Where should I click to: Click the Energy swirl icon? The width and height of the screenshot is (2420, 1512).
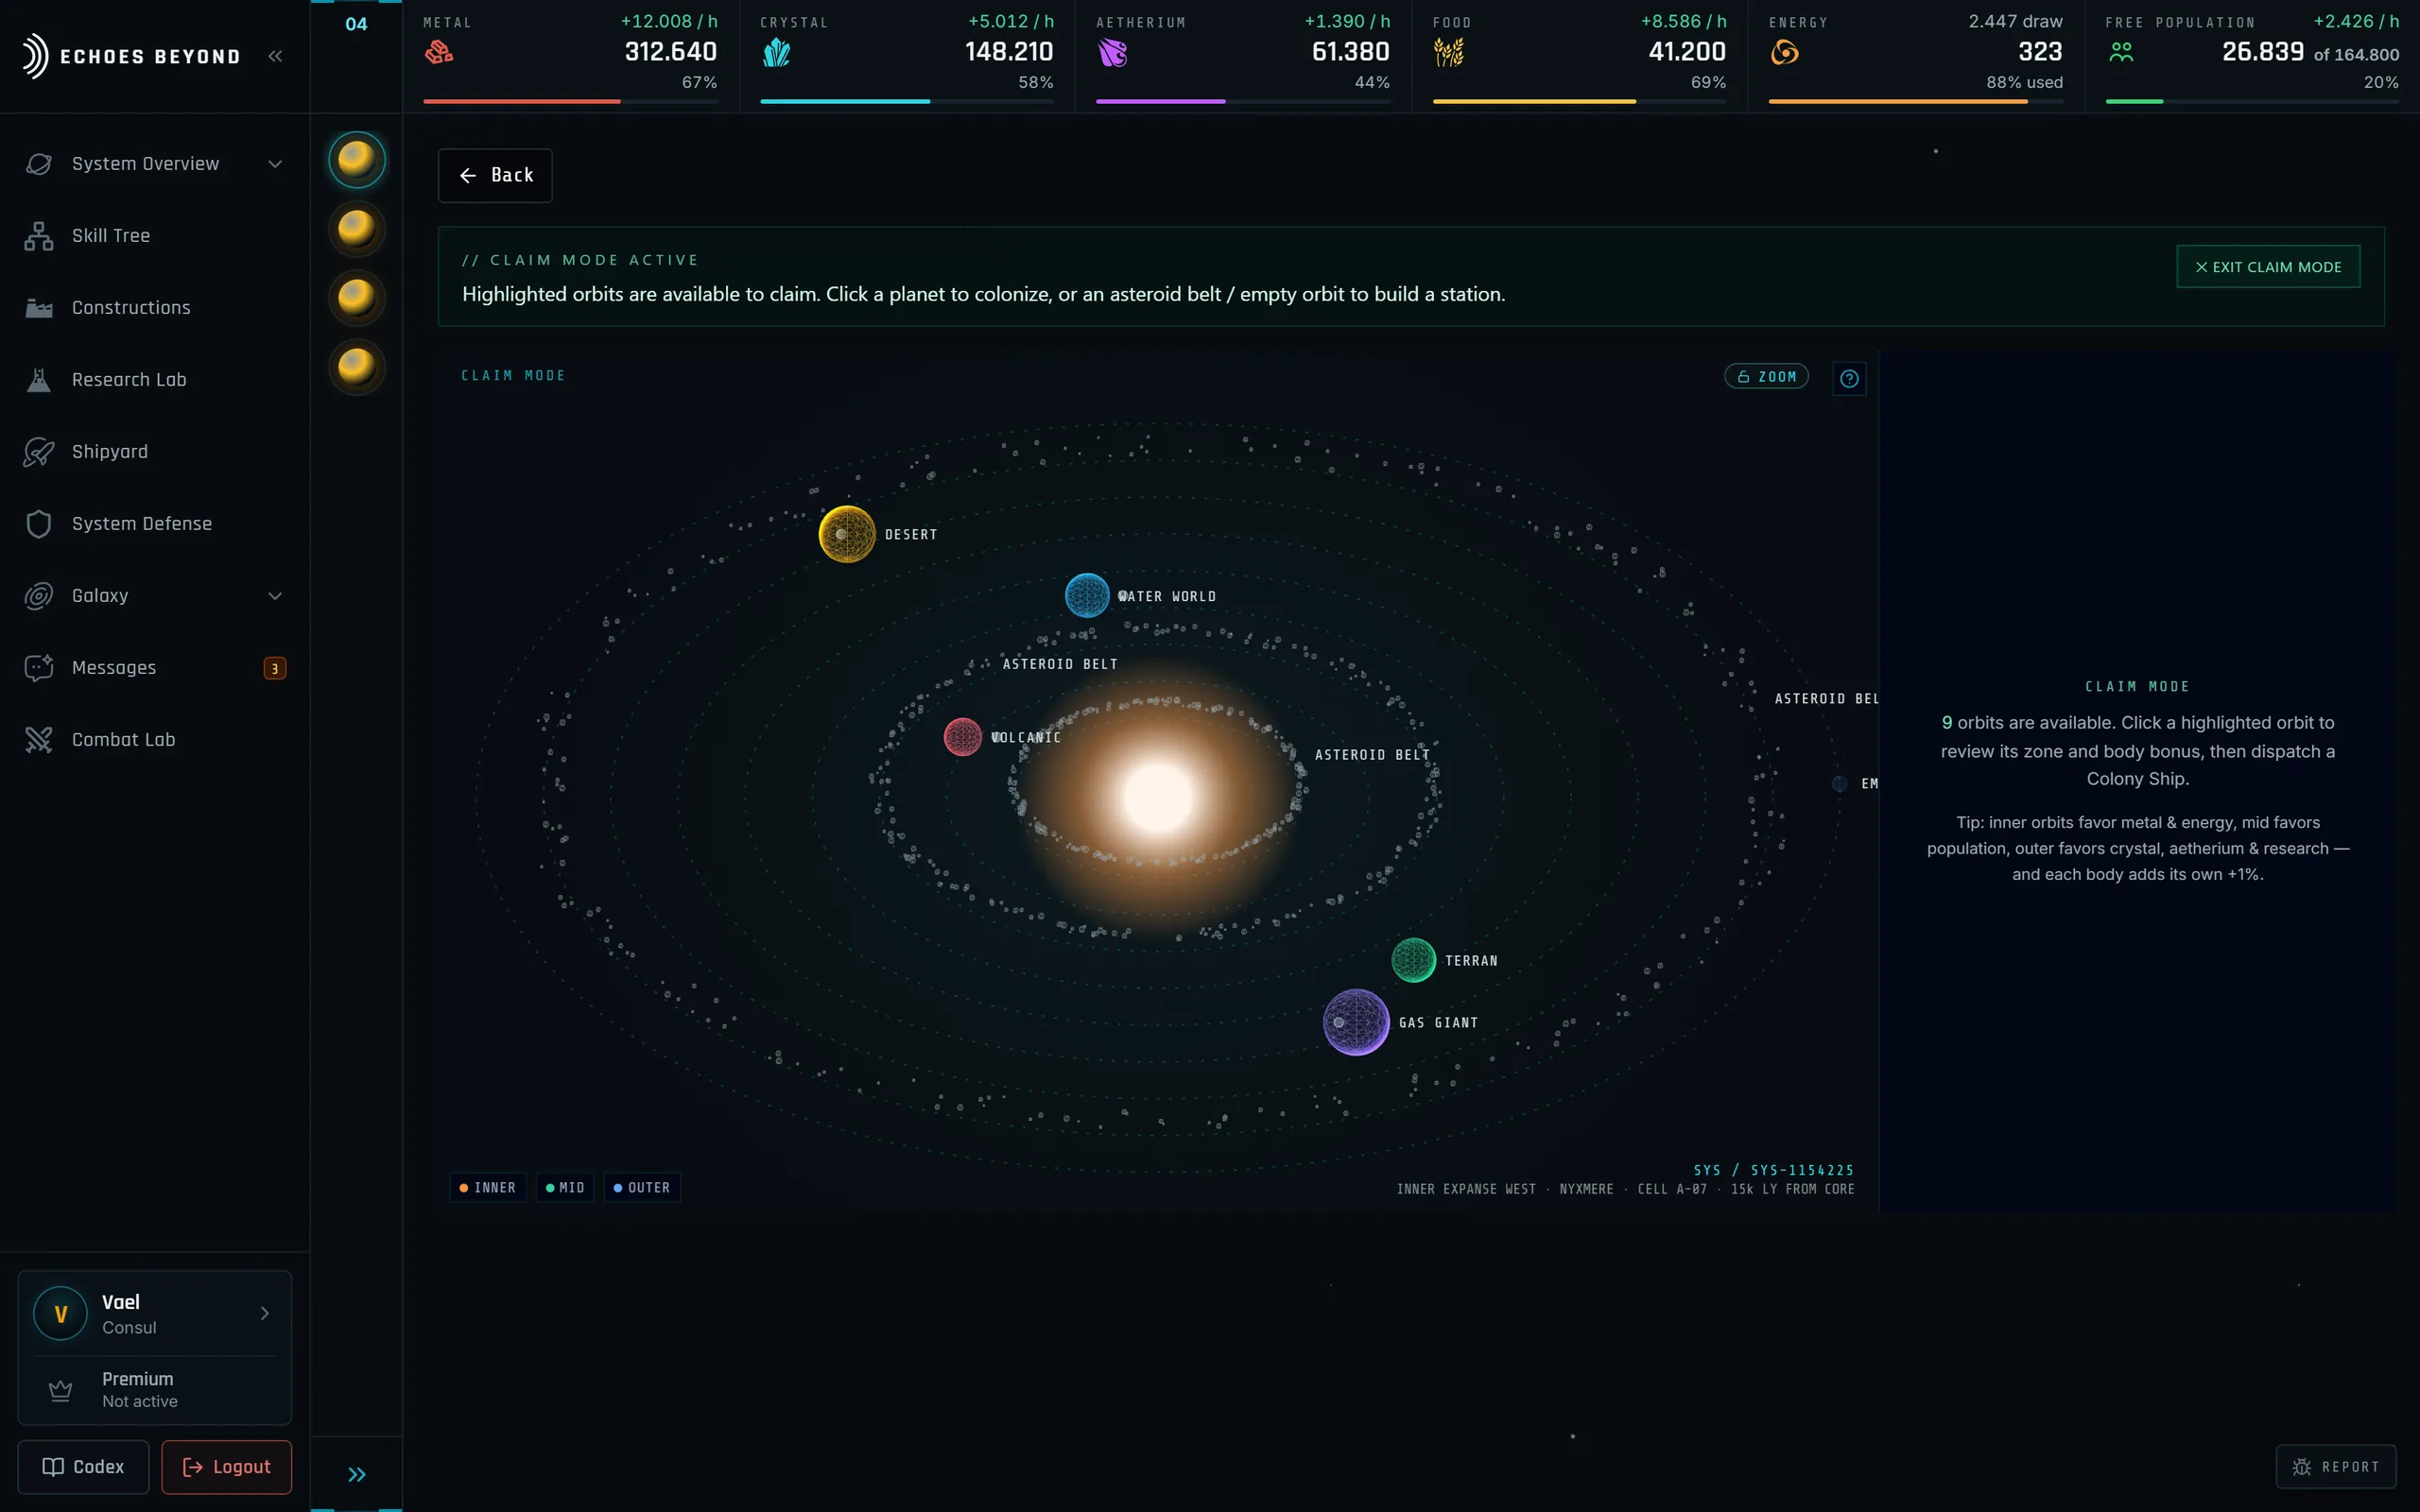tap(1785, 52)
